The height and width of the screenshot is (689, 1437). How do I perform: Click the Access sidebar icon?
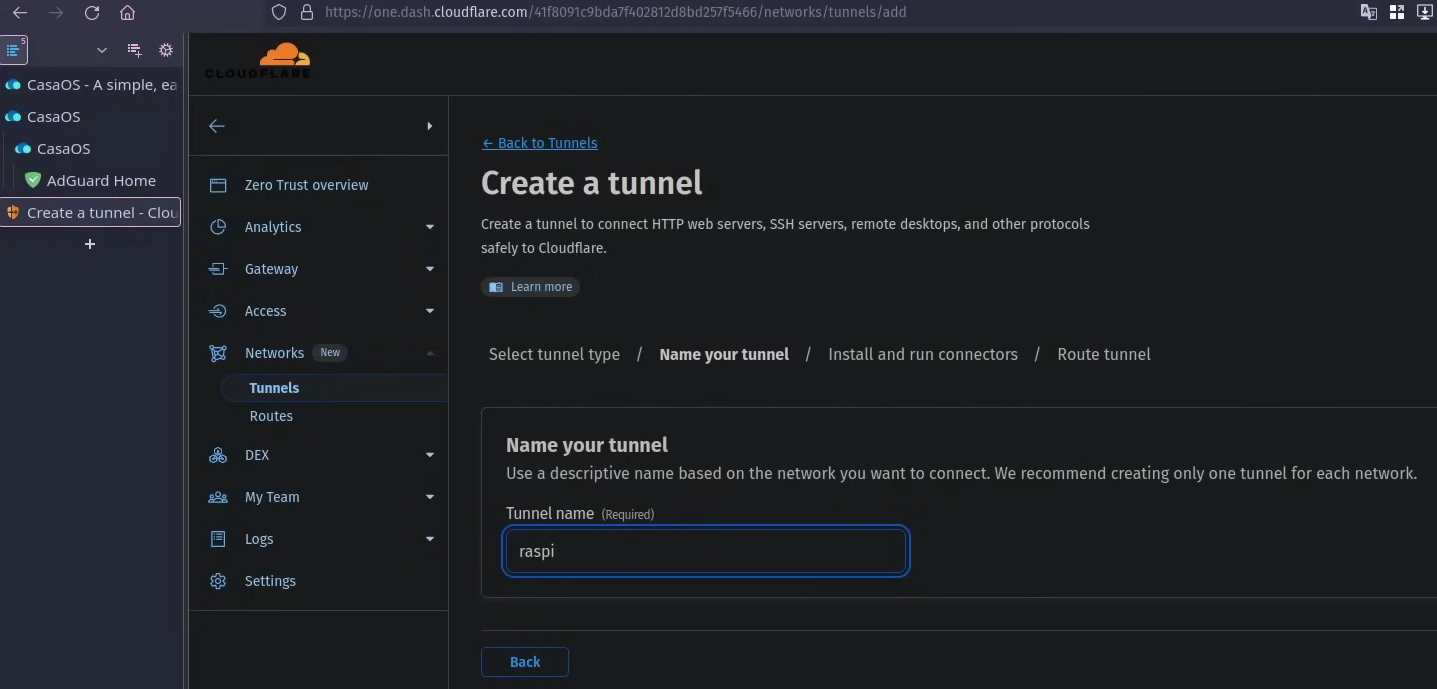coord(217,311)
